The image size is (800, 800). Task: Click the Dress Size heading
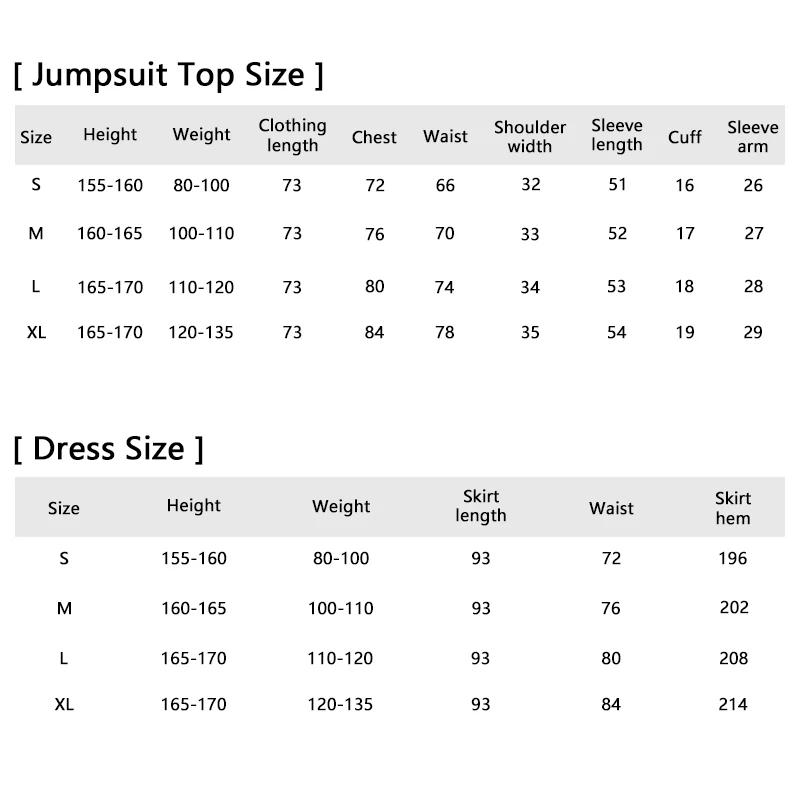click(109, 448)
